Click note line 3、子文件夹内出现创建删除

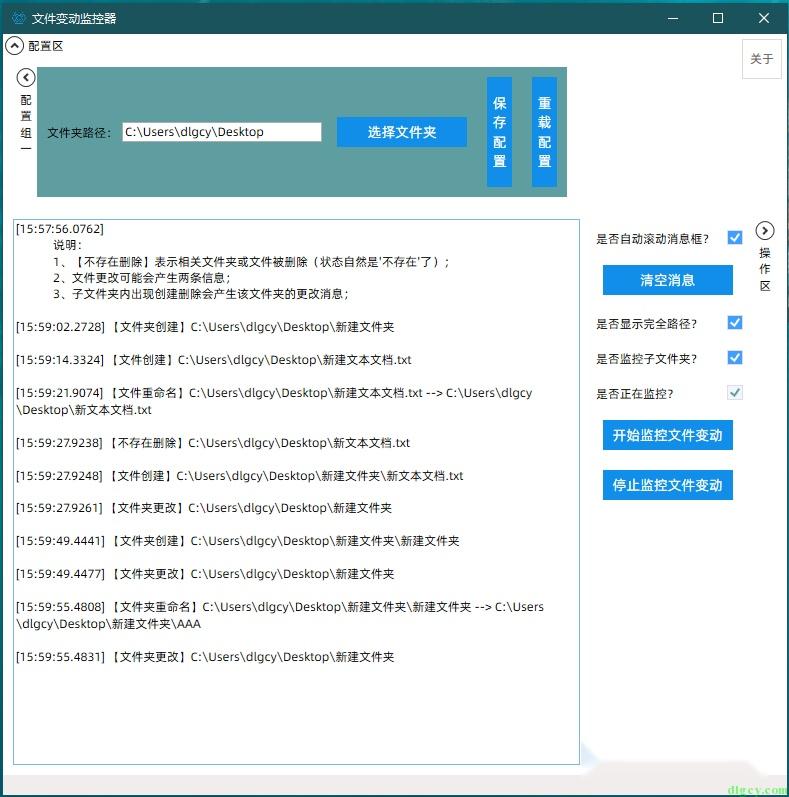coord(201,294)
